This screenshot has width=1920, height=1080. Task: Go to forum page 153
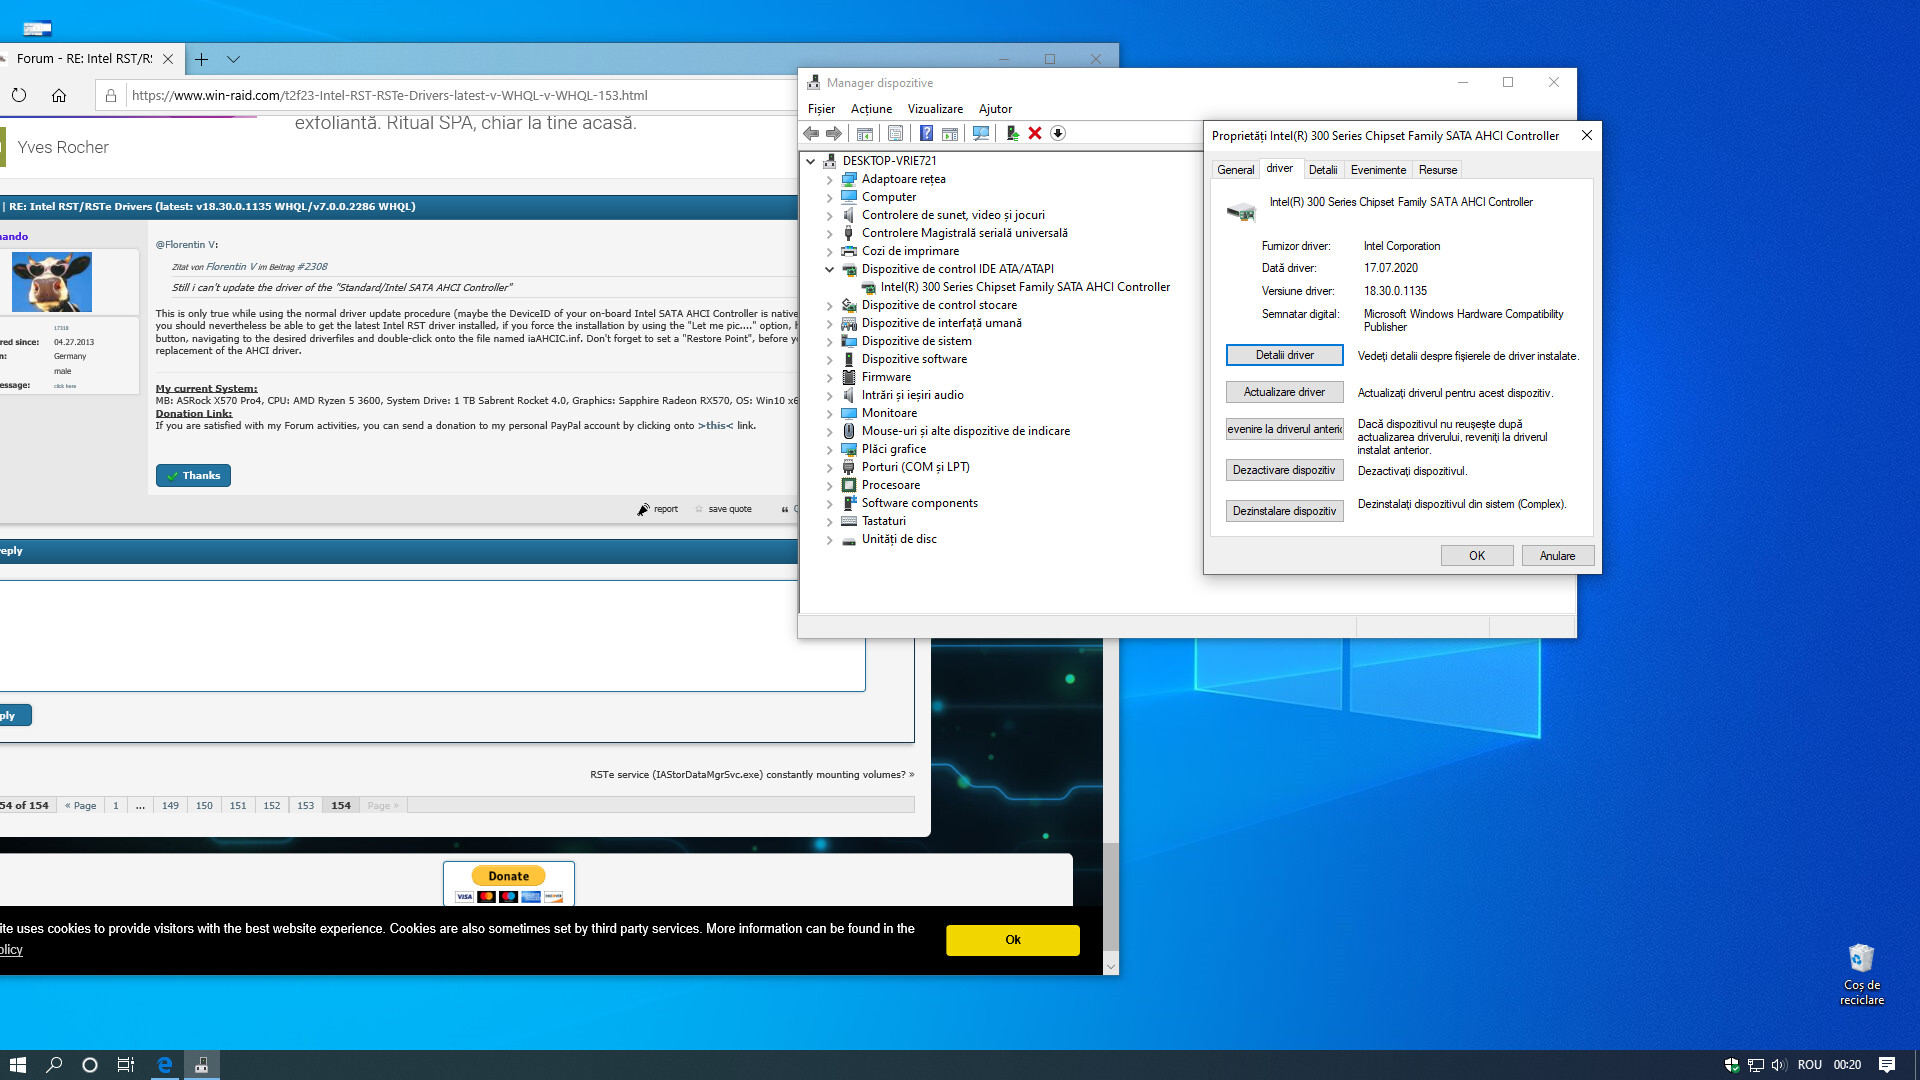click(305, 806)
